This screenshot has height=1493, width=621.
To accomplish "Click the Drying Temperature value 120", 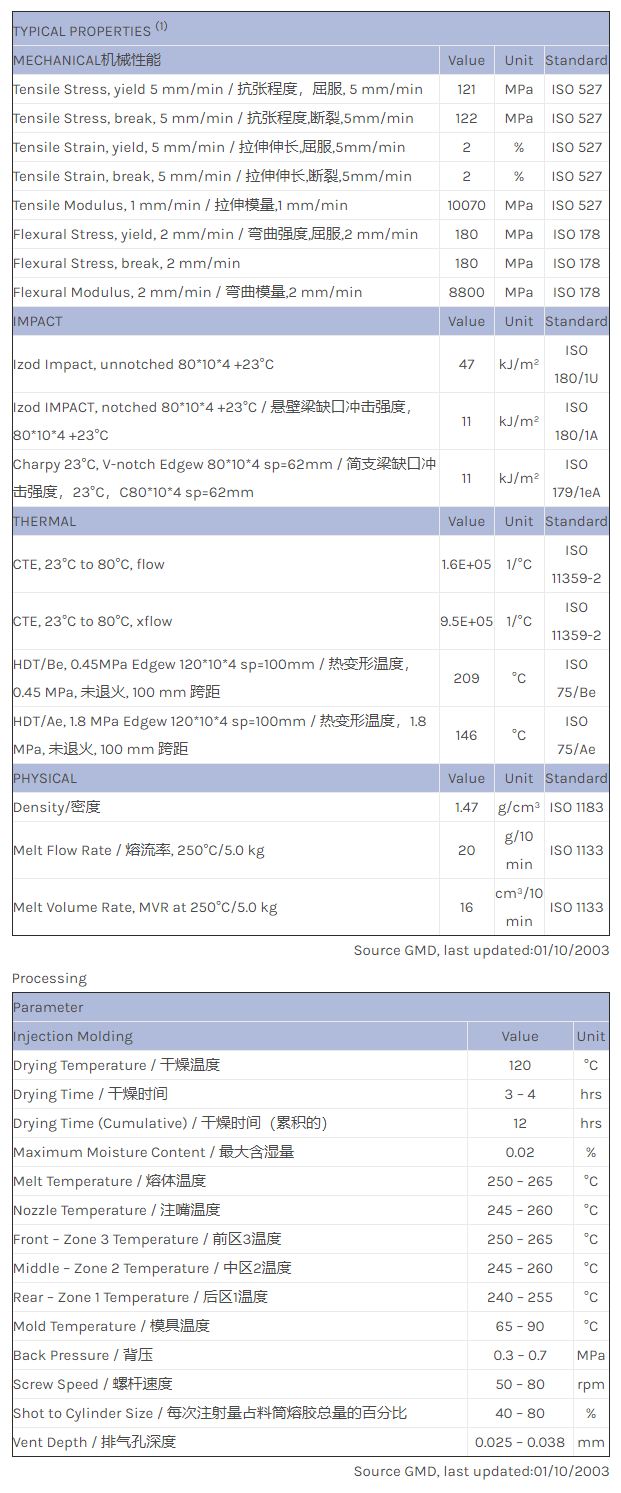I will [520, 1065].
